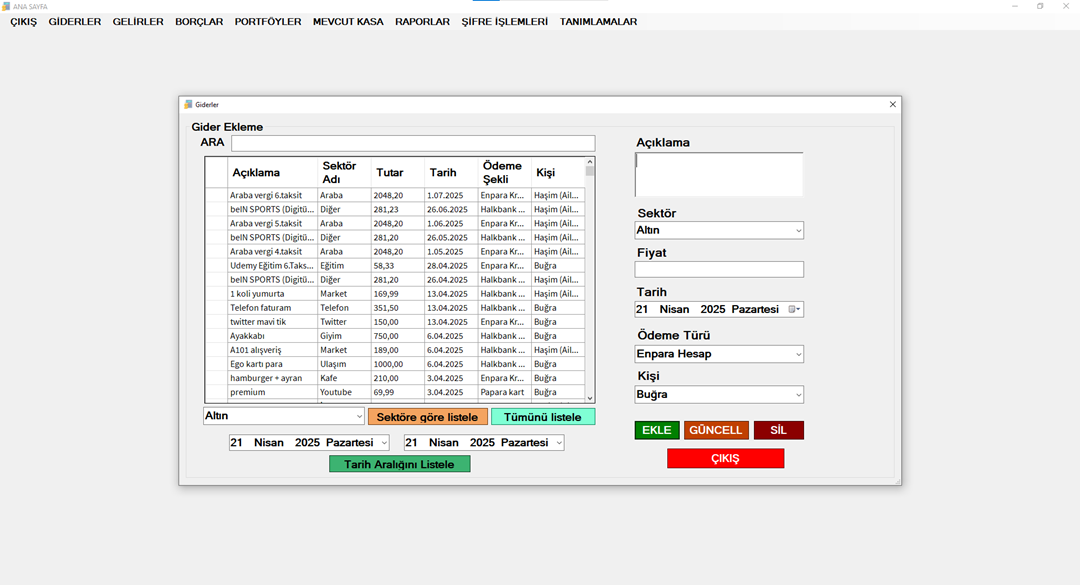This screenshot has height=585, width=1080.
Task: Open the GİDERLER menu
Action: point(75,22)
